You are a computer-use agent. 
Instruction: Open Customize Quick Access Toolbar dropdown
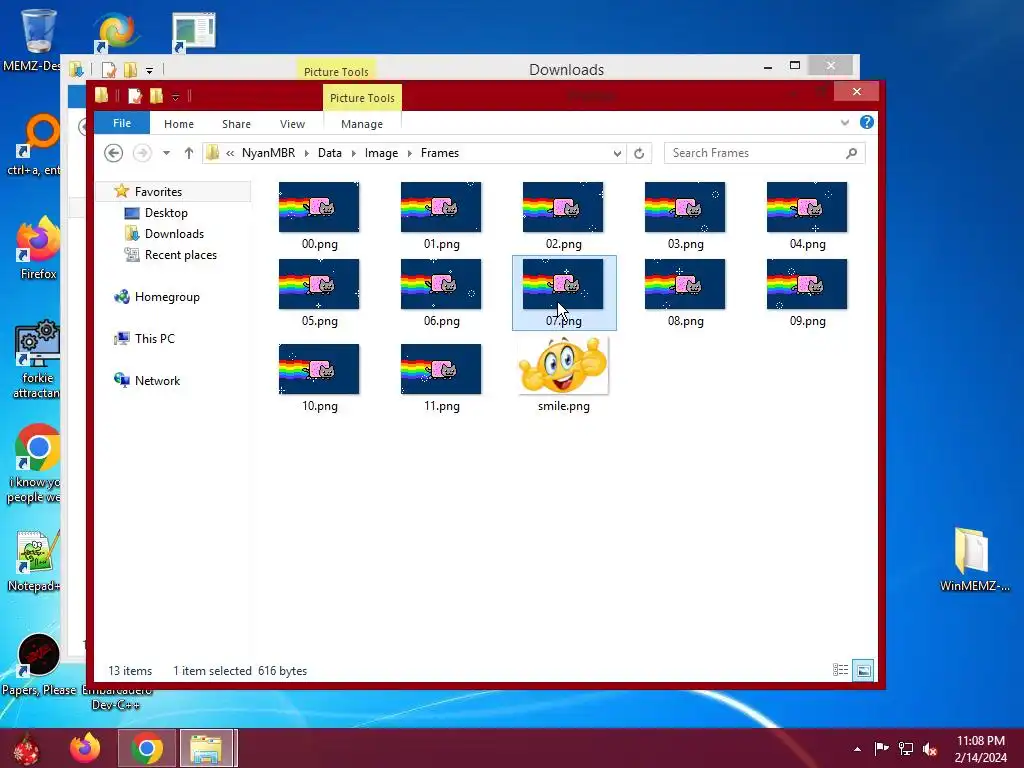[175, 97]
